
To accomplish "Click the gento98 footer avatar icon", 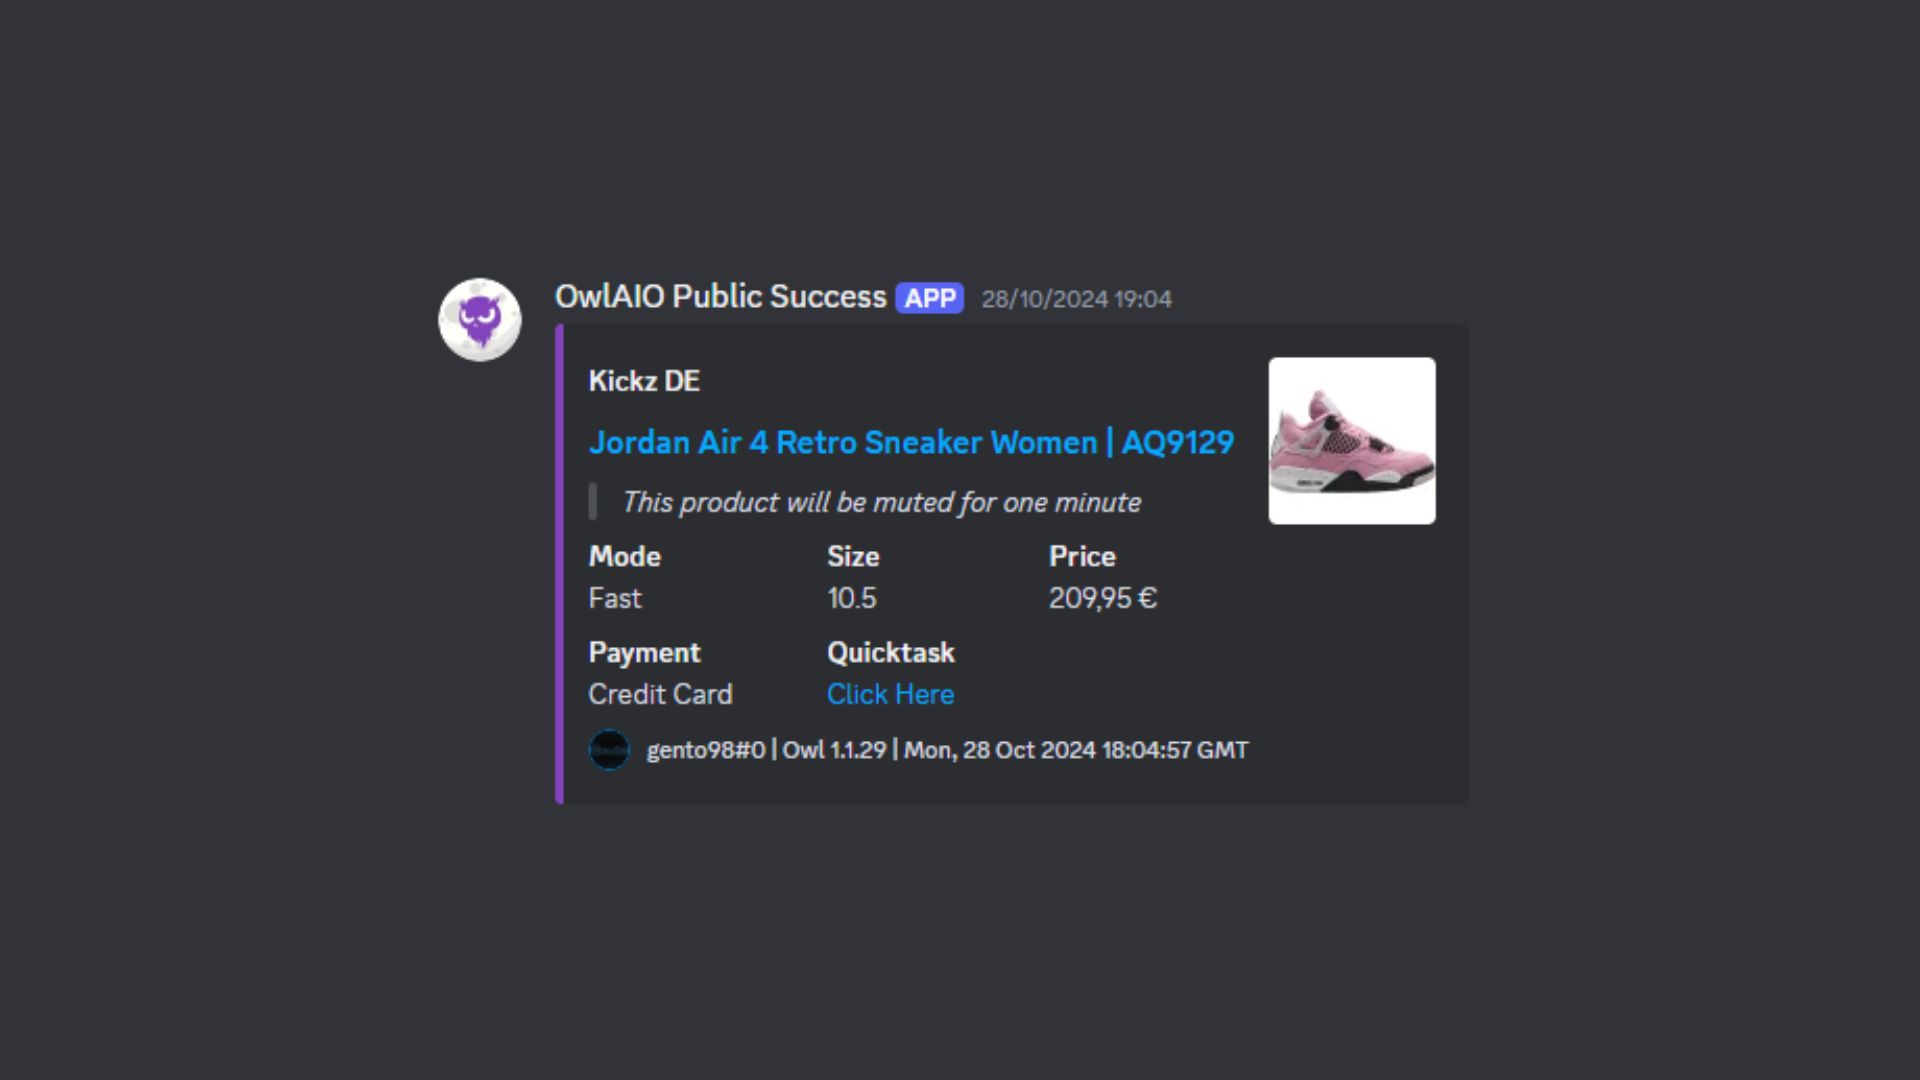I will [x=609, y=750].
